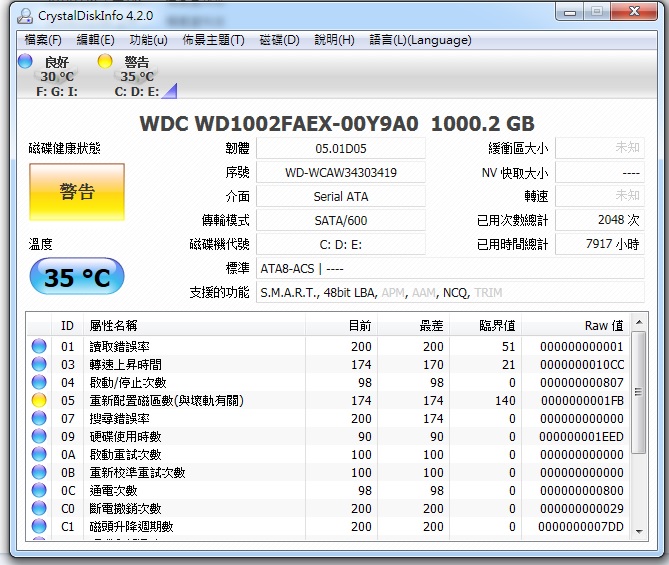Select the 啟動重試次數 attribute row
This screenshot has width=669, height=565.
click(x=328, y=454)
